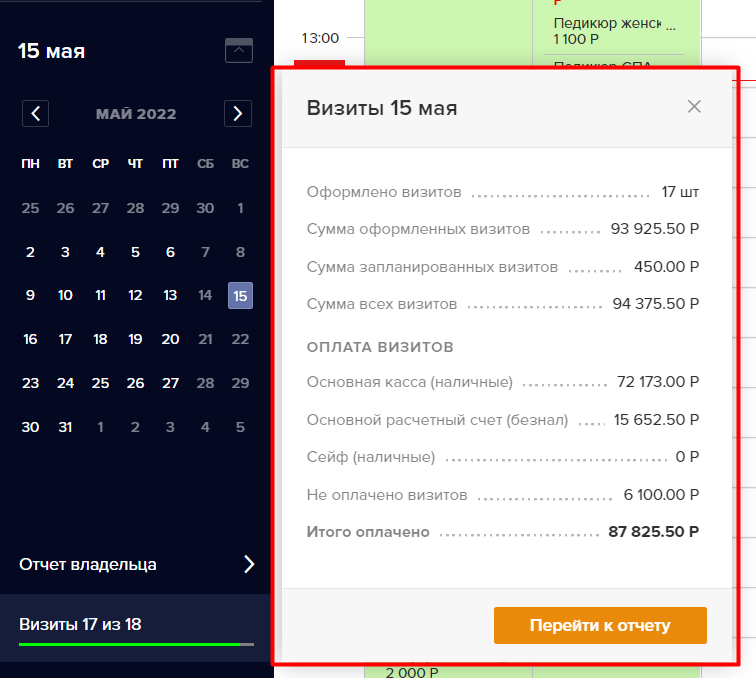The width and height of the screenshot is (756, 678).
Task: Click the Перейти к отчету button
Action: tap(600, 625)
